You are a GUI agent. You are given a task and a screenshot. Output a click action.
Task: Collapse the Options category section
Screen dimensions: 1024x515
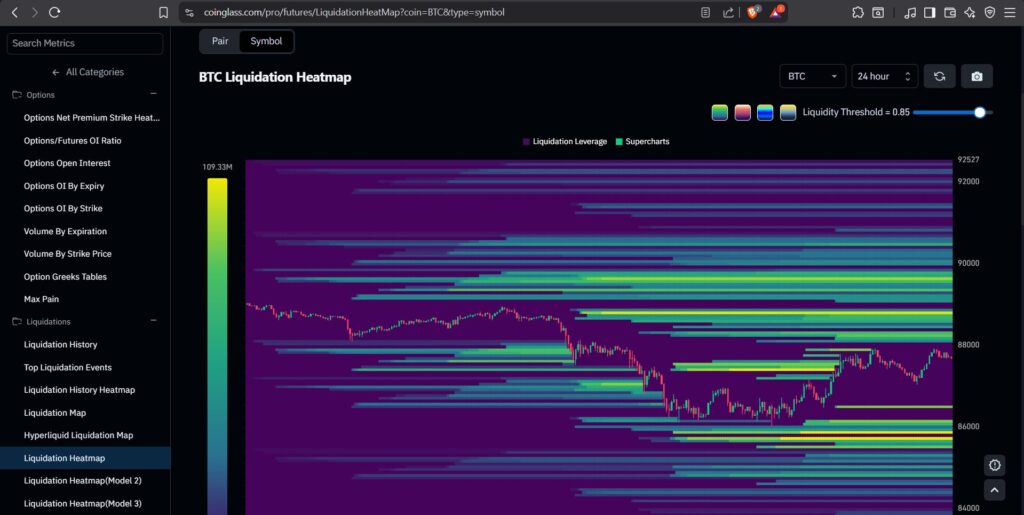[153, 95]
